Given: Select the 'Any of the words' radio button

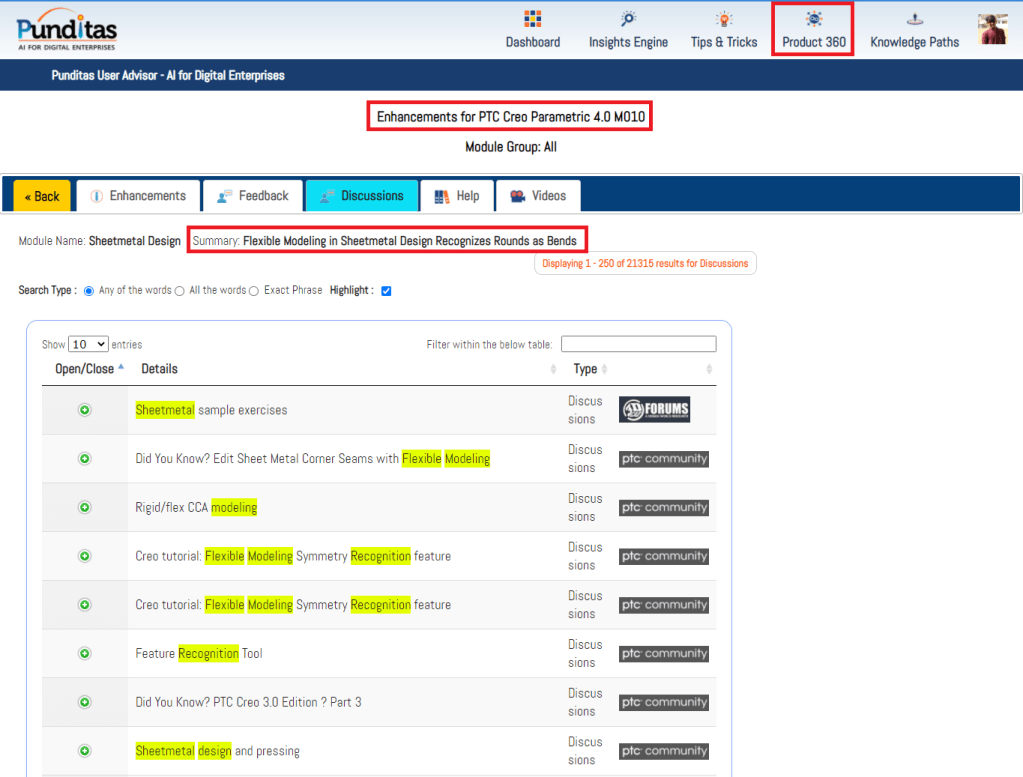Looking at the screenshot, I should 89,291.
